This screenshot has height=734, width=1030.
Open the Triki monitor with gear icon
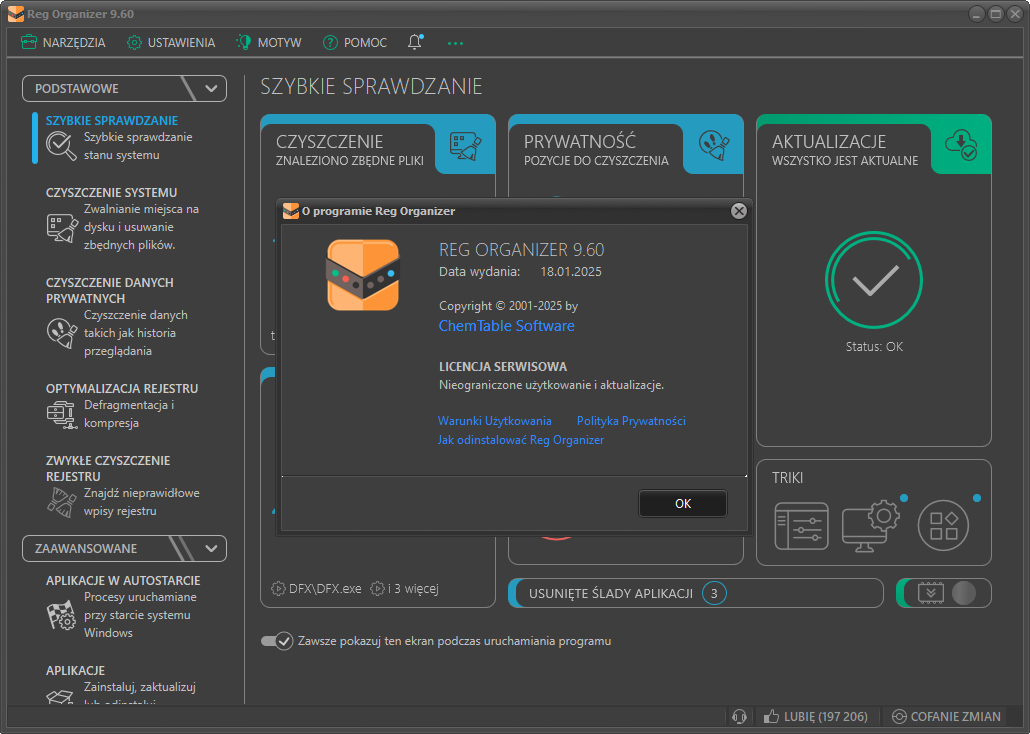tap(871, 526)
